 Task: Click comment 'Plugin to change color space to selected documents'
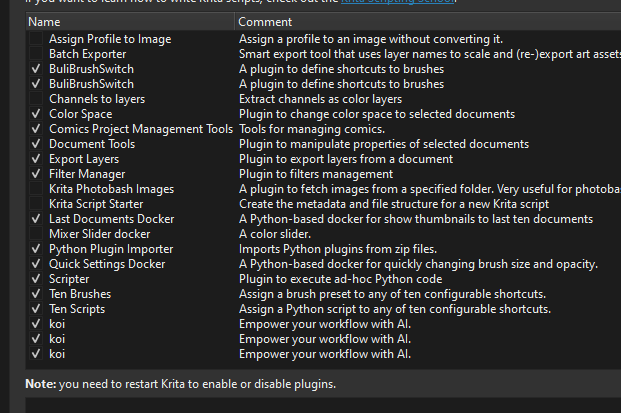point(377,114)
